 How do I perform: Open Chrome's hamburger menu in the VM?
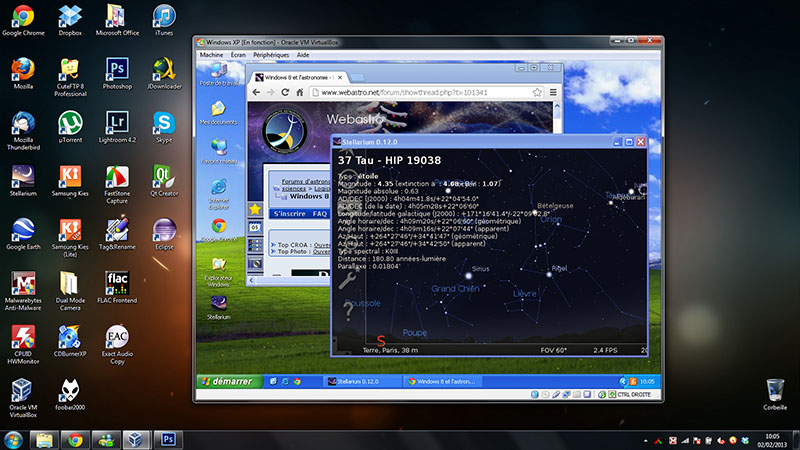coord(553,92)
